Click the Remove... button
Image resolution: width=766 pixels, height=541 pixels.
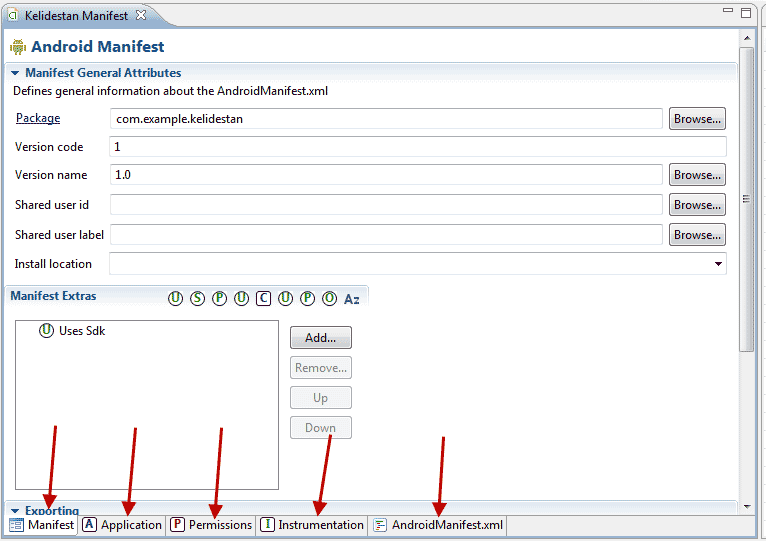tap(320, 368)
